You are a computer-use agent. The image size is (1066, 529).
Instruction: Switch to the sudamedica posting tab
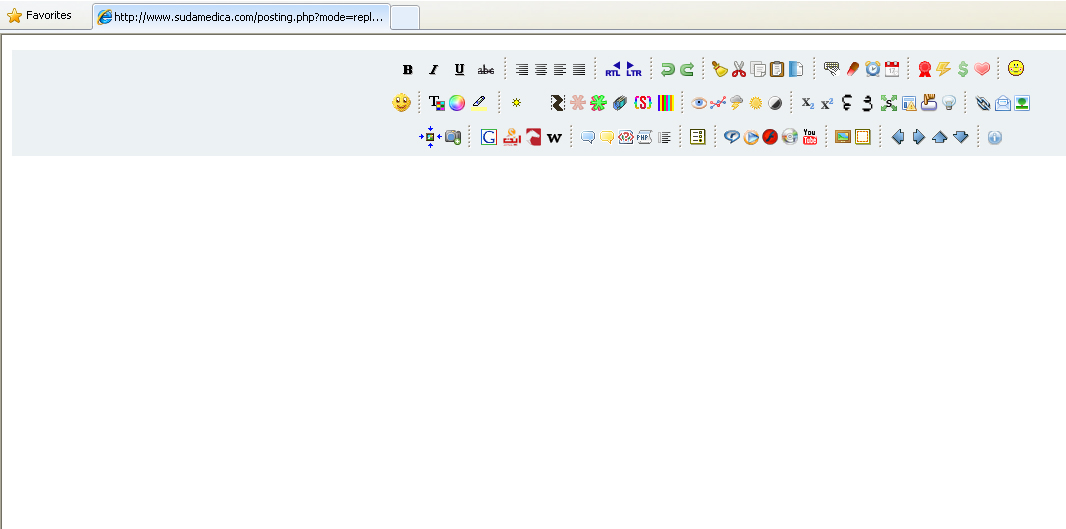pyautogui.click(x=240, y=17)
